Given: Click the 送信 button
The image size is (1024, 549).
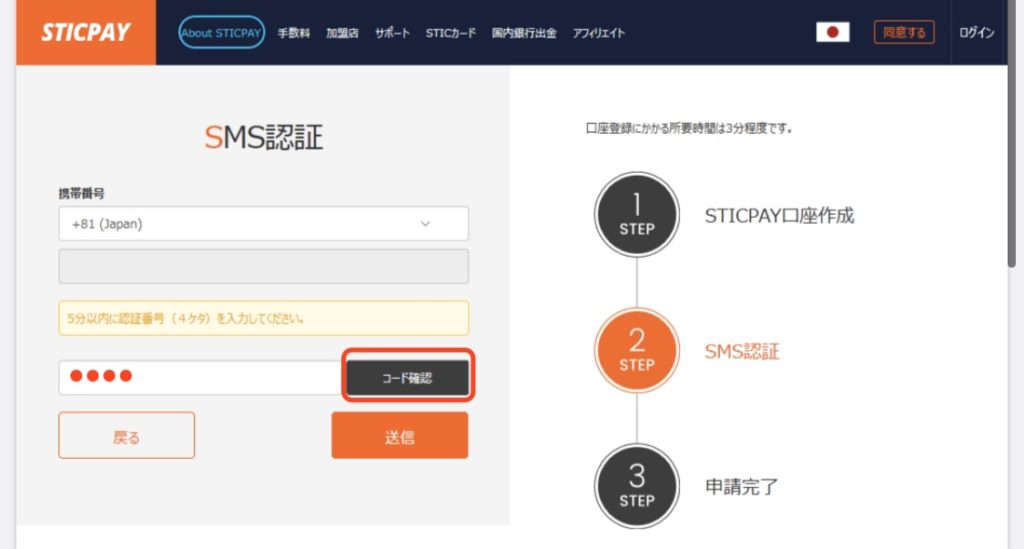Looking at the screenshot, I should [400, 435].
